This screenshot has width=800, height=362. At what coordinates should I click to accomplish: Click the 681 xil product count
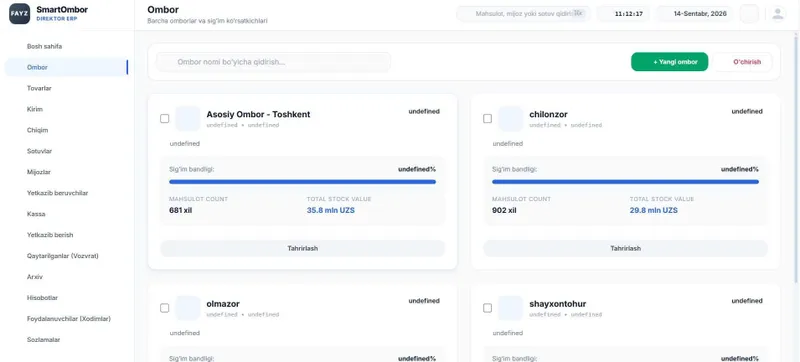(x=181, y=210)
